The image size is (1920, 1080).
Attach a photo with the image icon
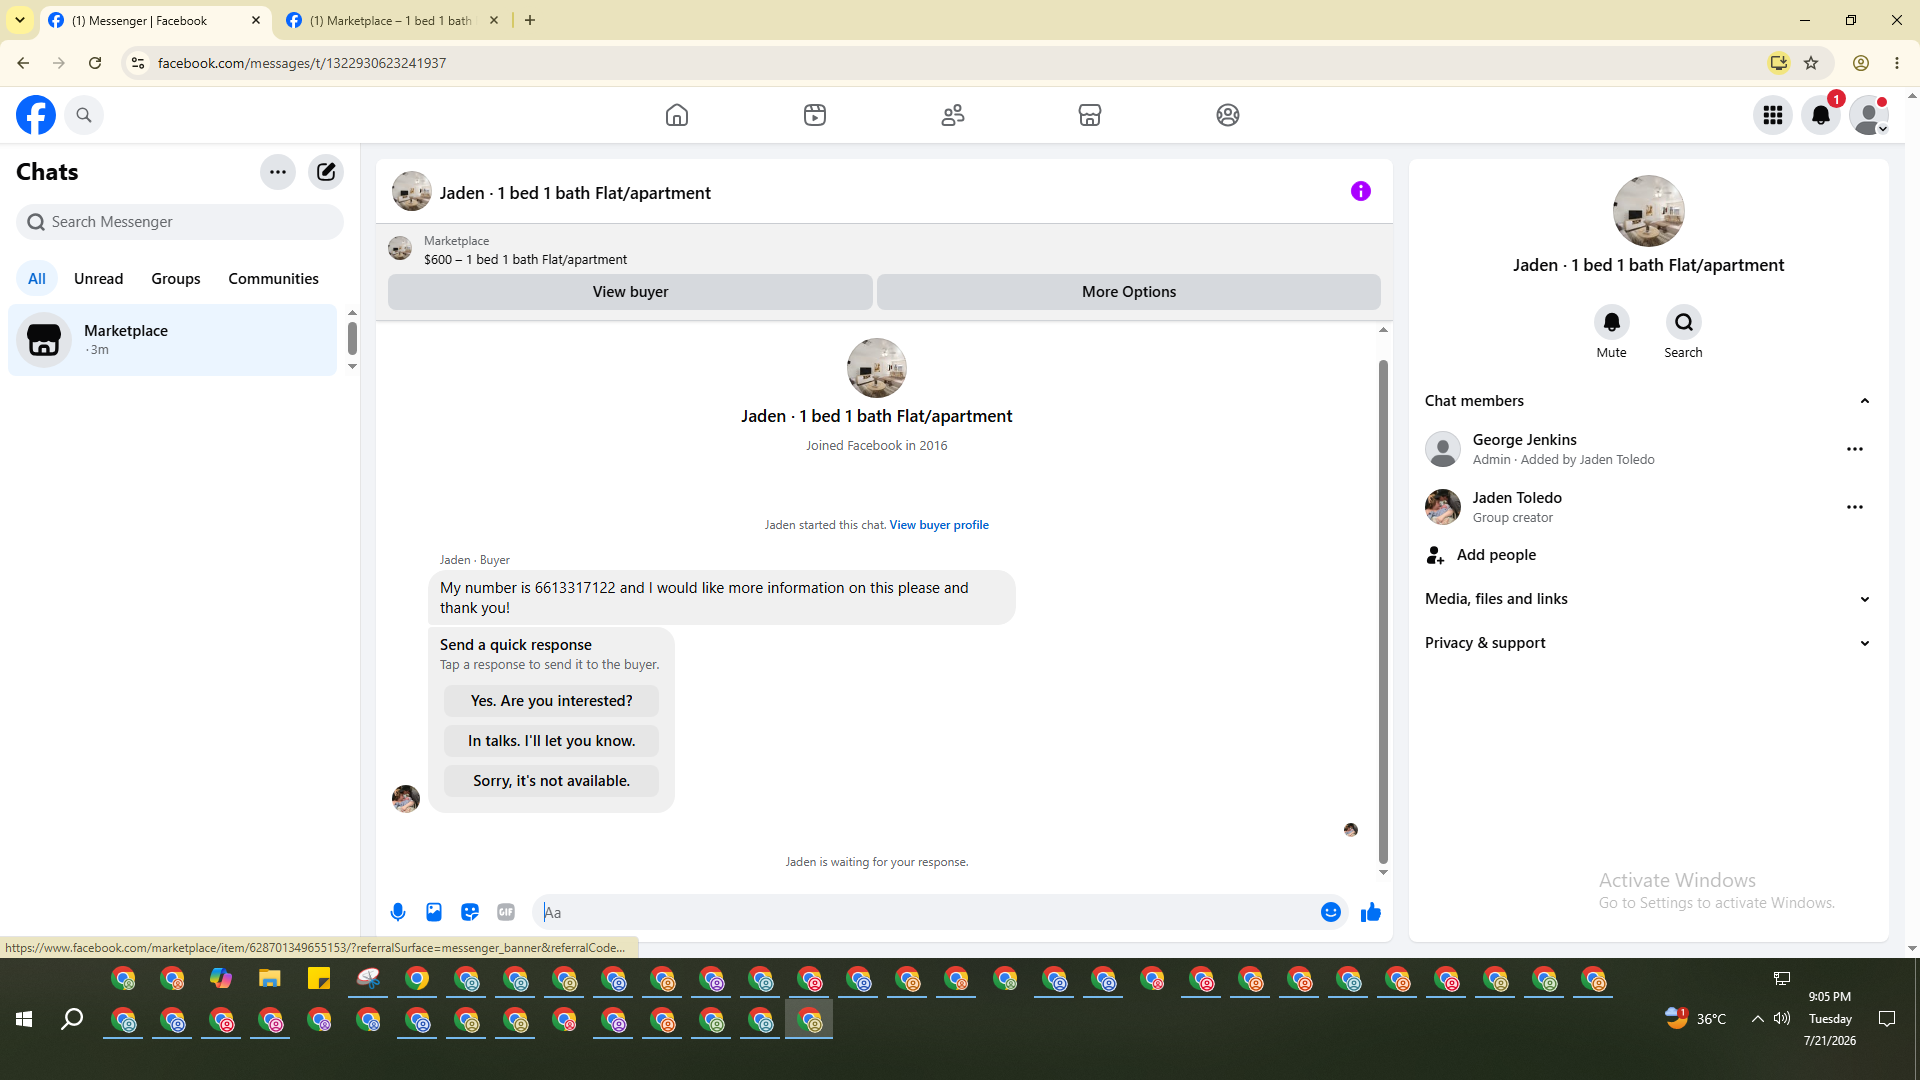coord(434,912)
